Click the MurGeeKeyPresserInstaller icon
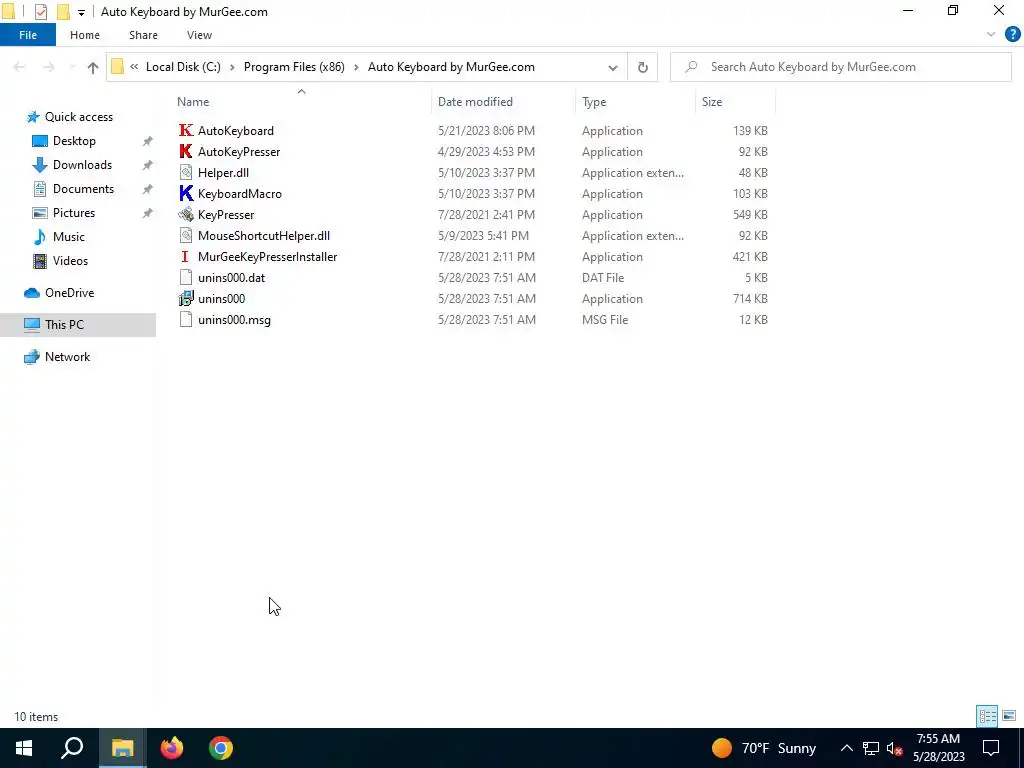This screenshot has width=1024, height=768. (x=185, y=257)
